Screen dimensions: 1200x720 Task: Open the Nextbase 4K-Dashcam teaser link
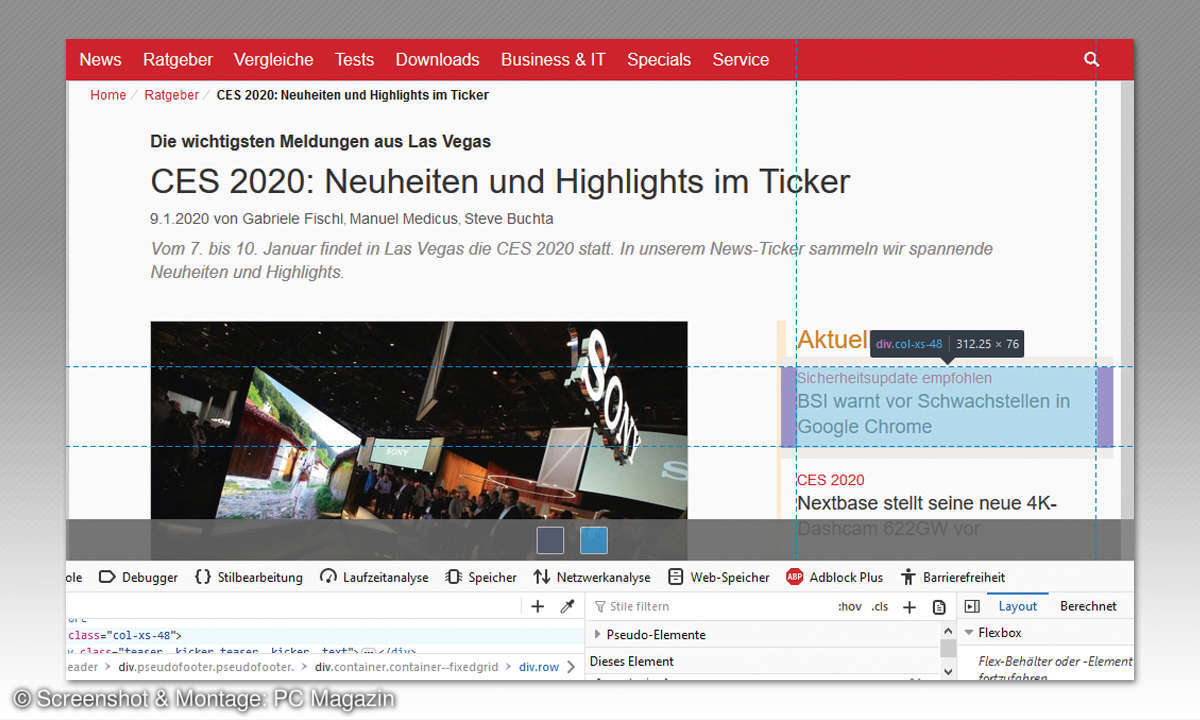point(927,515)
